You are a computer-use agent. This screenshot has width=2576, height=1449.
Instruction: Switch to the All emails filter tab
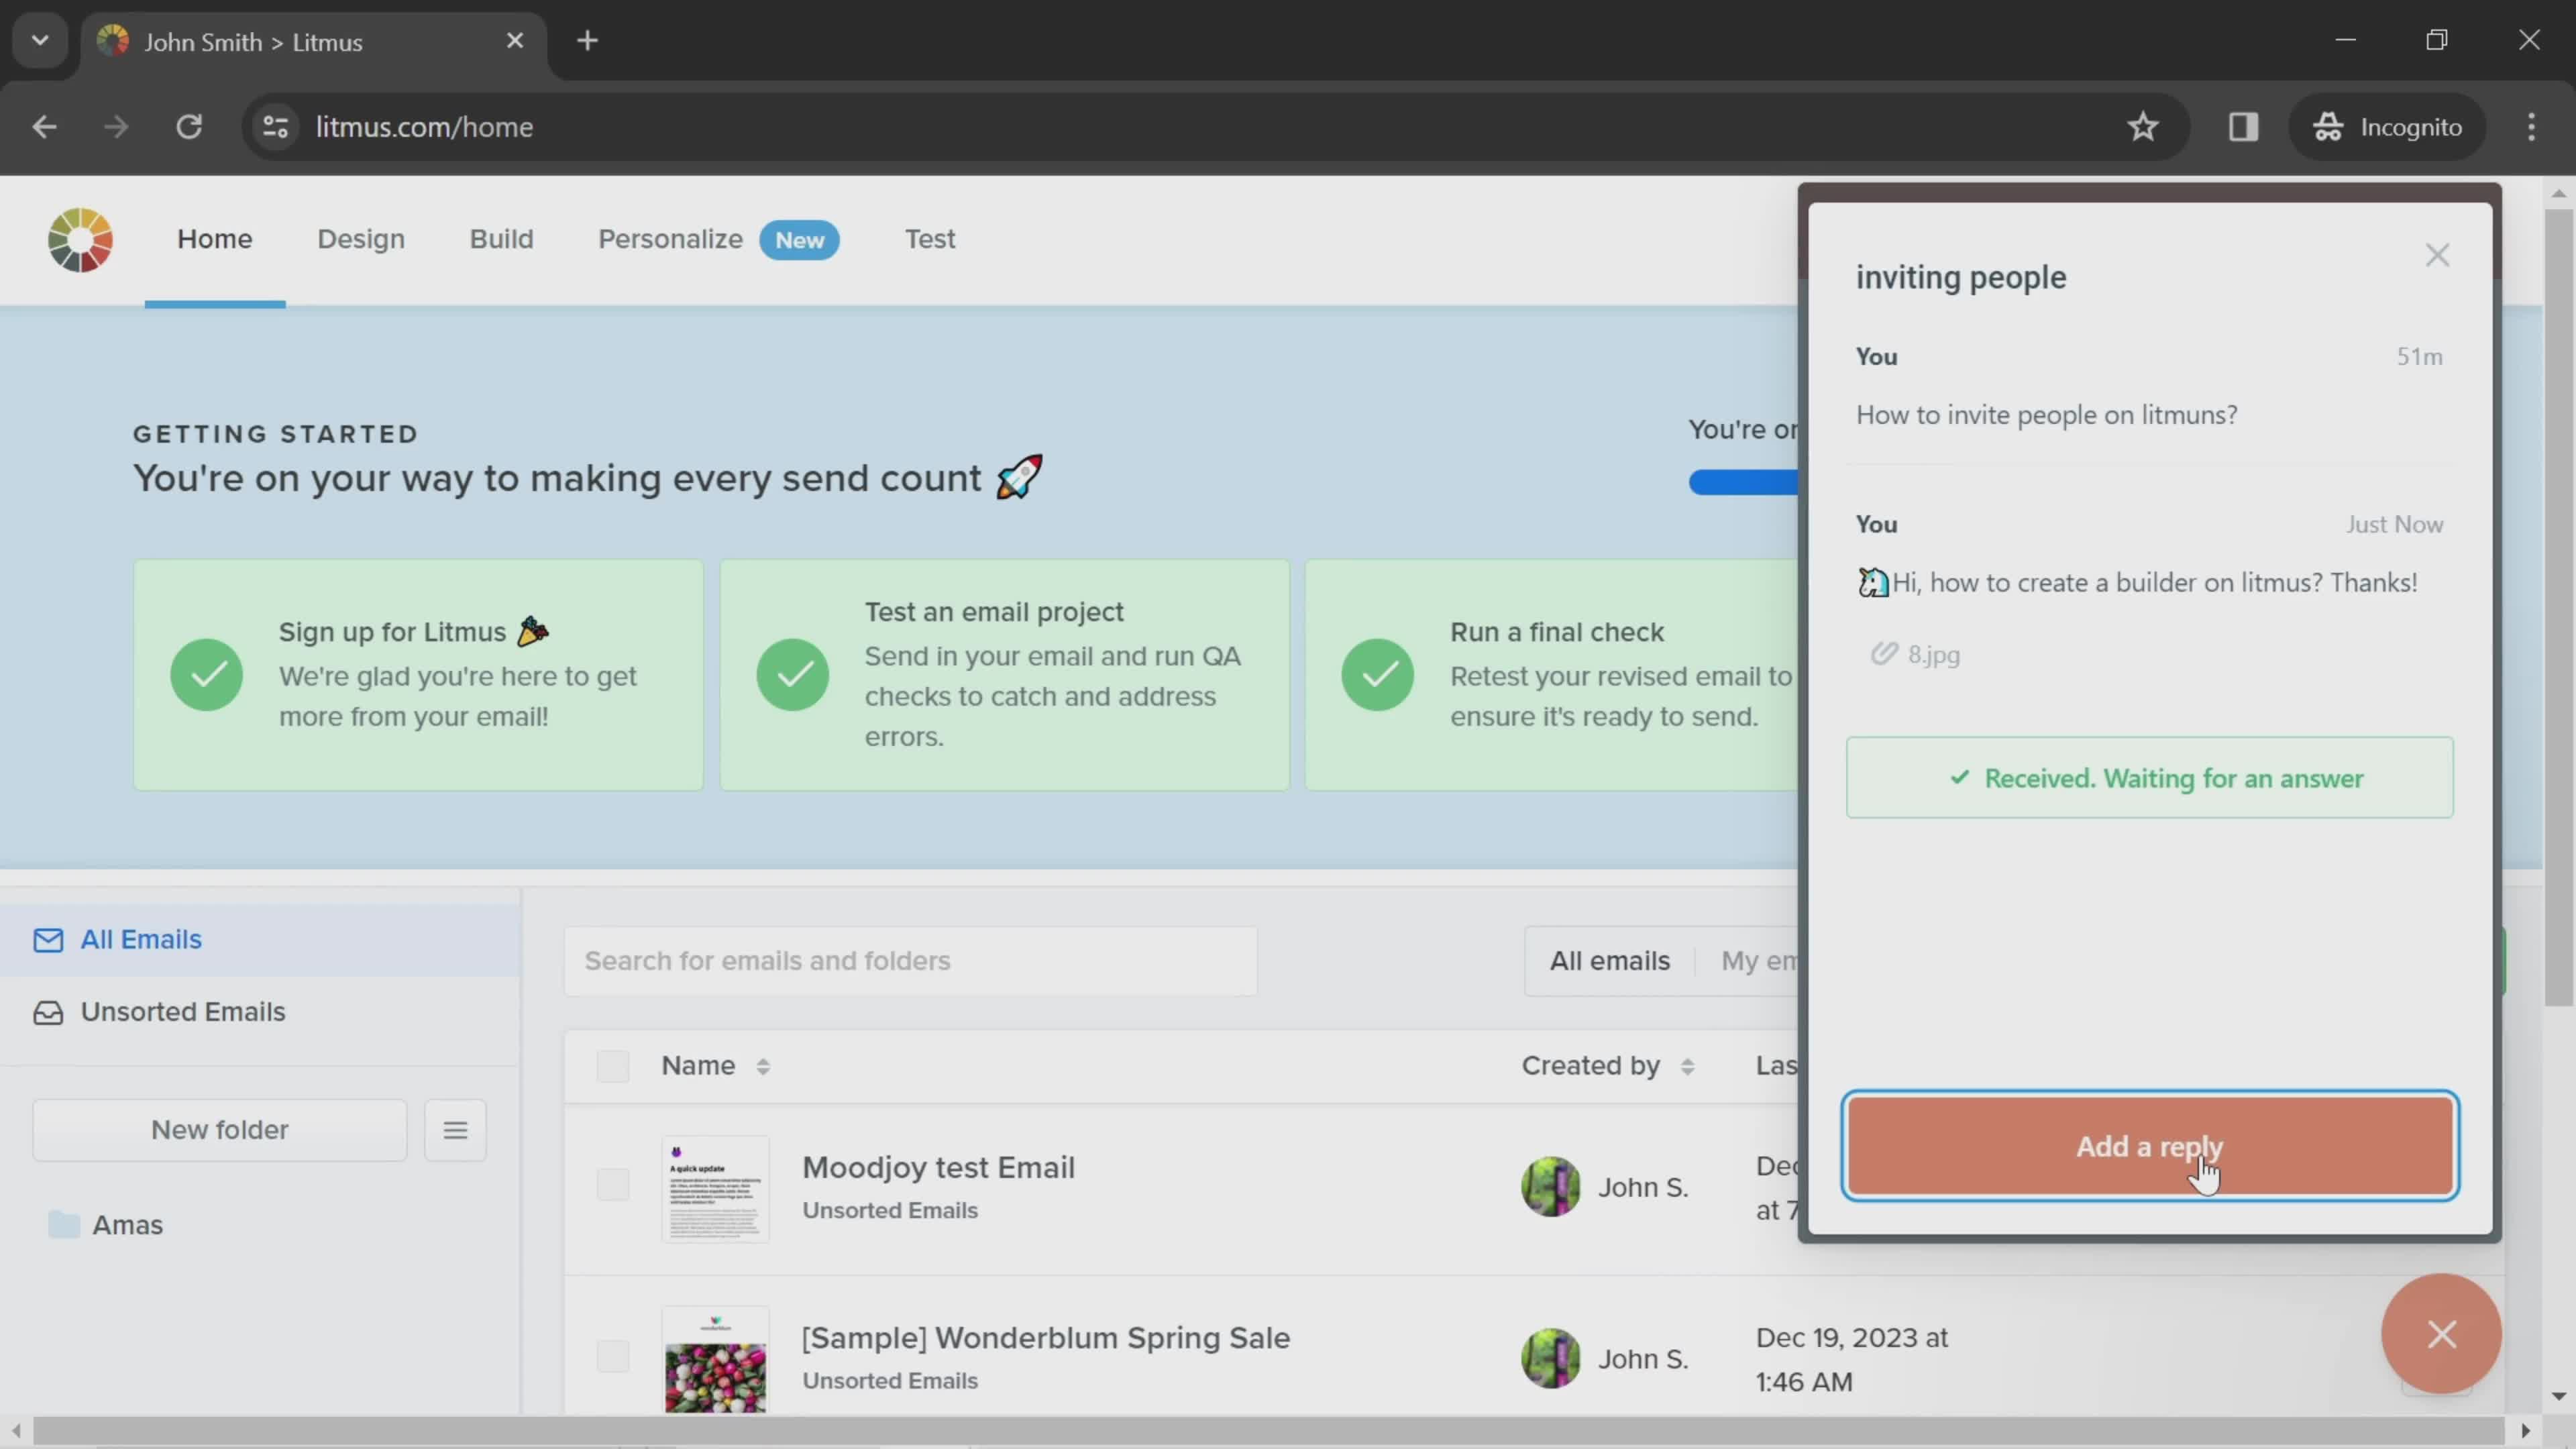[1609, 961]
